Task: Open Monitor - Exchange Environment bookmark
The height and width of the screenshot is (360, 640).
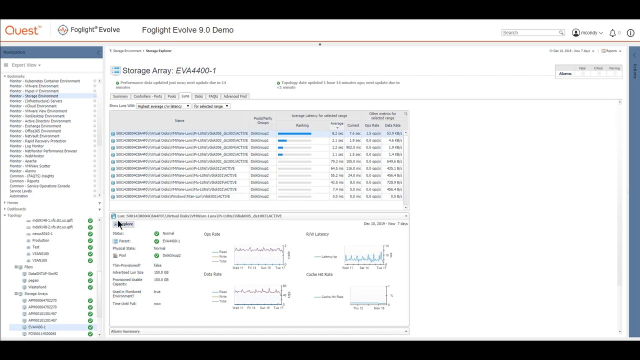Action: (x=35, y=126)
